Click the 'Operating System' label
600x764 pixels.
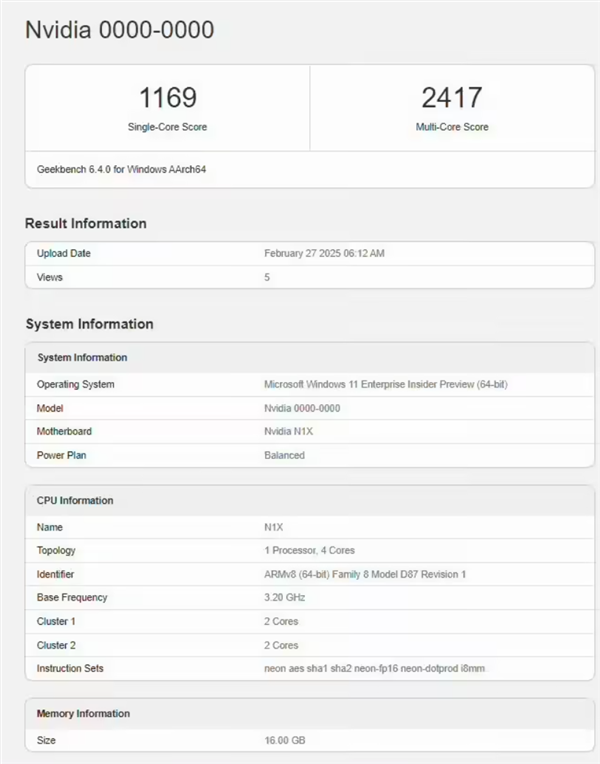point(76,384)
